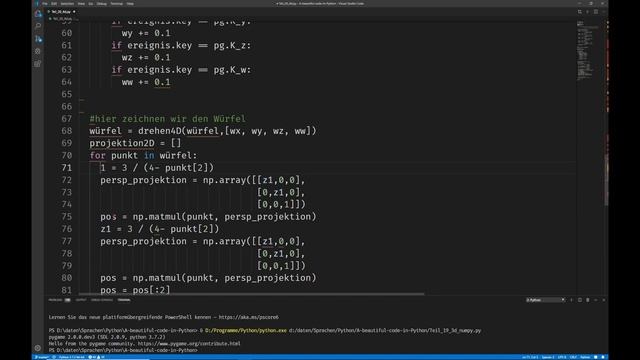Click the split editor icon in editor toolbar
The width and height of the screenshot is (640, 360).
pos(596,12)
